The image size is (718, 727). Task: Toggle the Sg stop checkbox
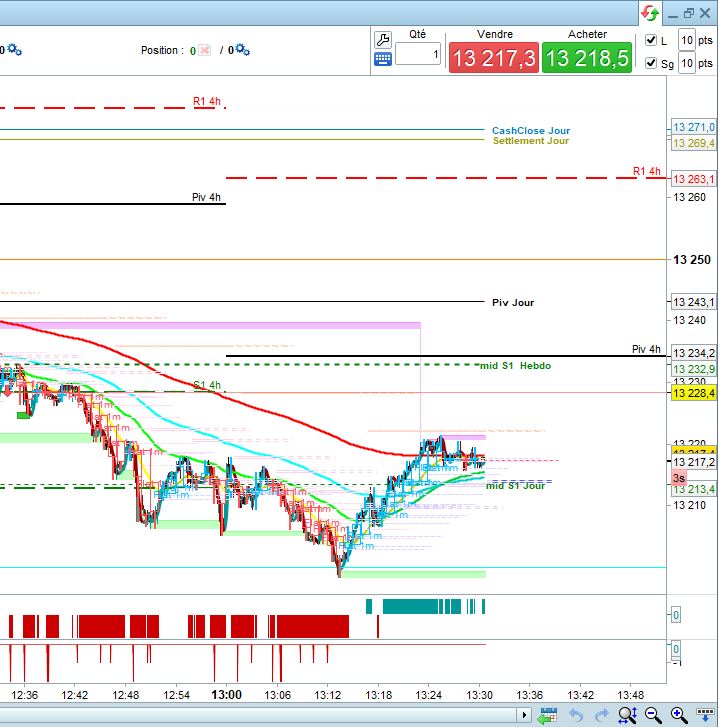coord(651,63)
